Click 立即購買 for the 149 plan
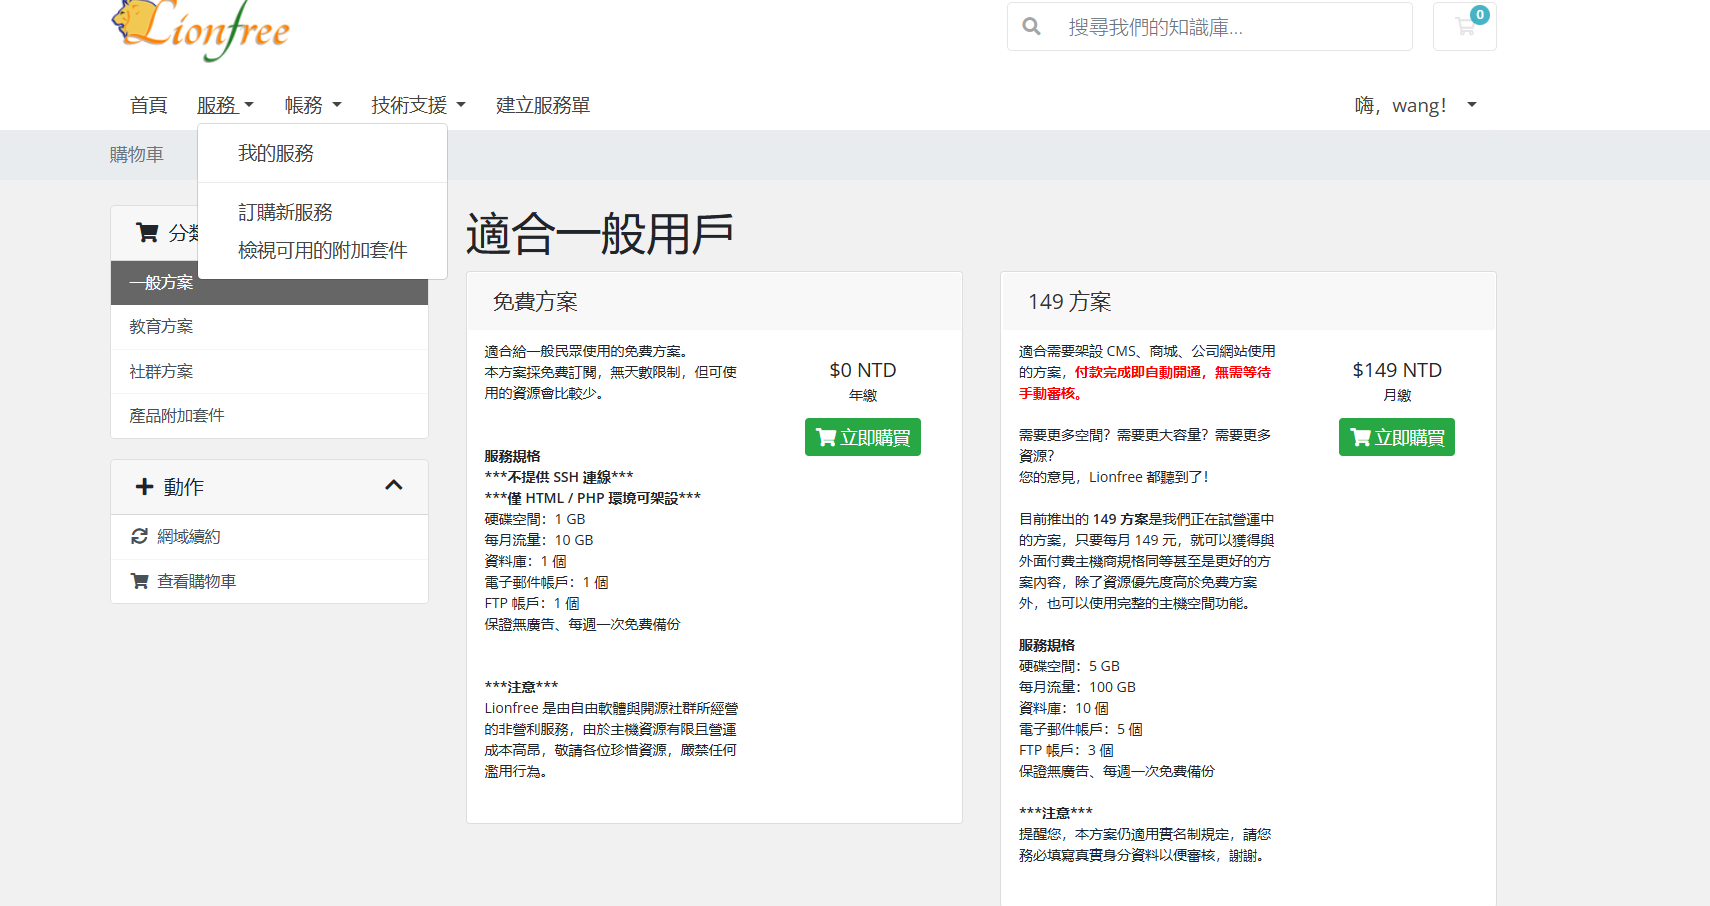 (x=1397, y=437)
